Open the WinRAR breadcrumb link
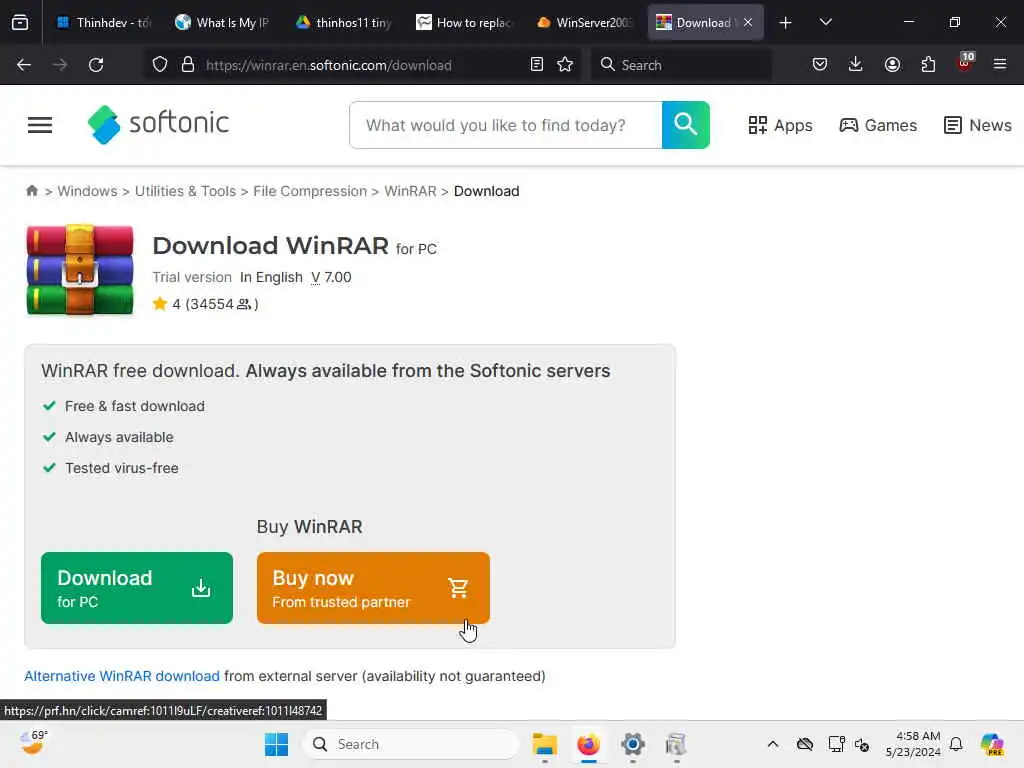Image resolution: width=1024 pixels, height=768 pixels. pos(410,191)
